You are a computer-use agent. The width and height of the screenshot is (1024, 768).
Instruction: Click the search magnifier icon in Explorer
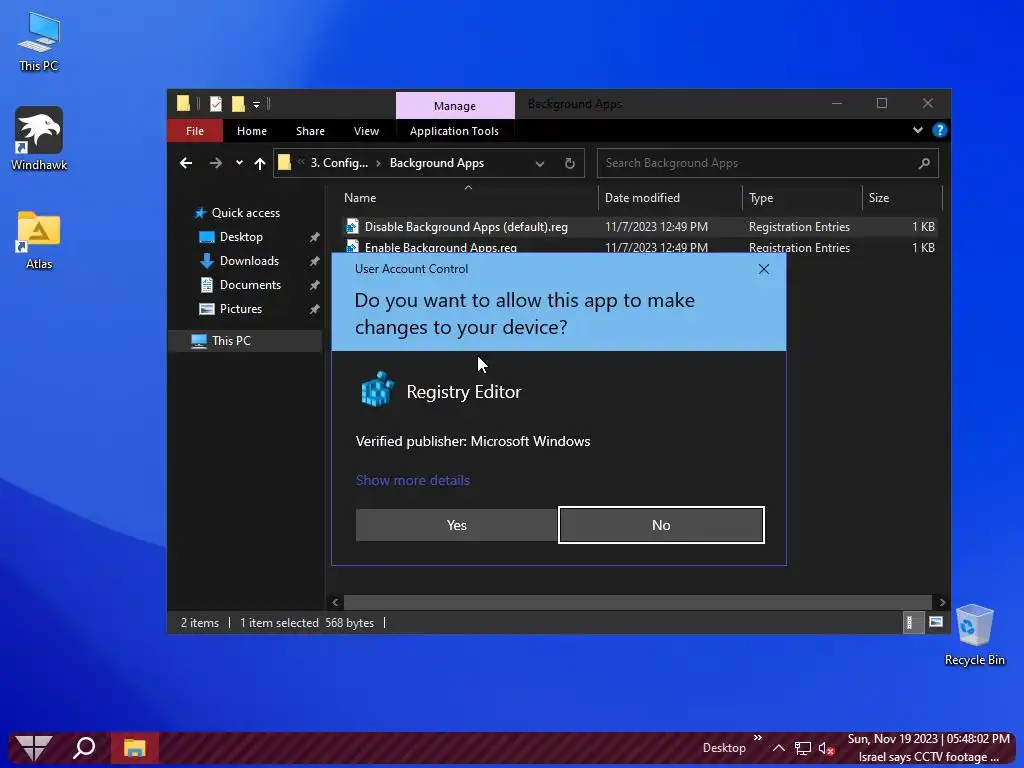(x=923, y=163)
